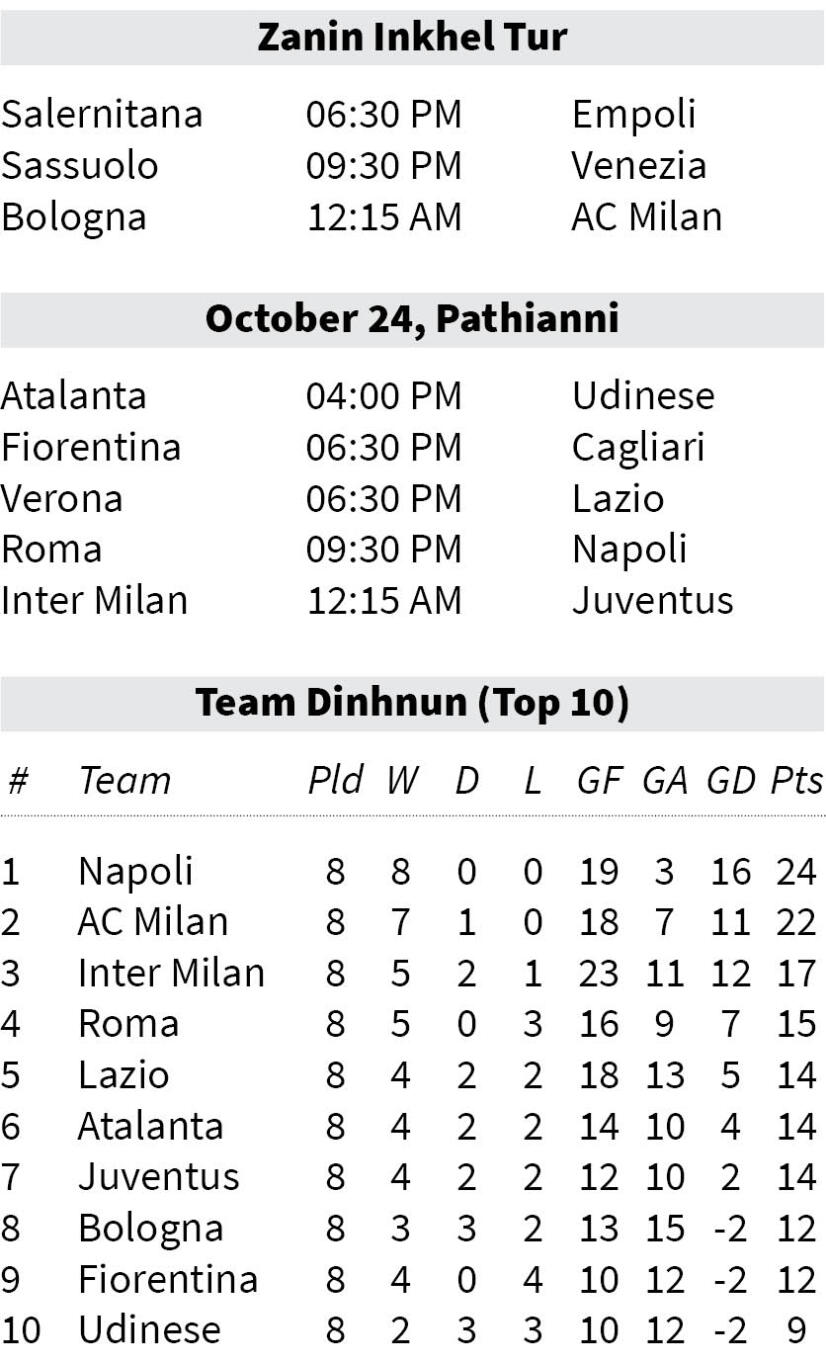Click the Pld column header
Screen dimensions: 826x1363
[x=335, y=781]
